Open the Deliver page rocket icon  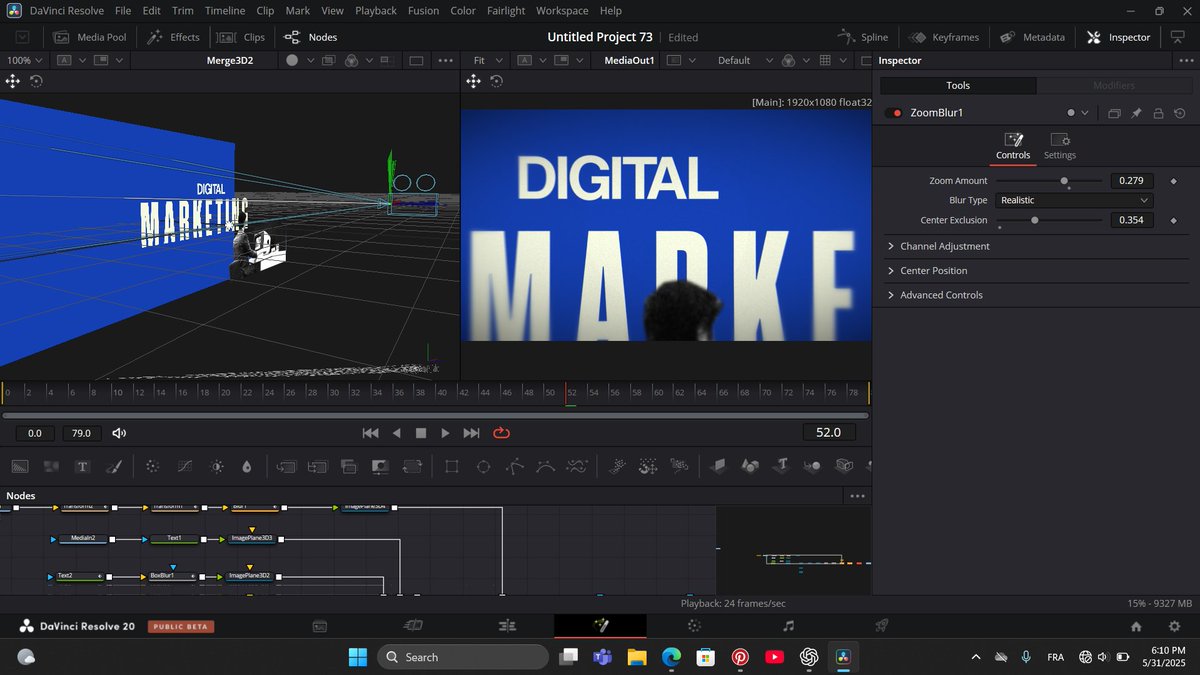pyautogui.click(x=882, y=626)
